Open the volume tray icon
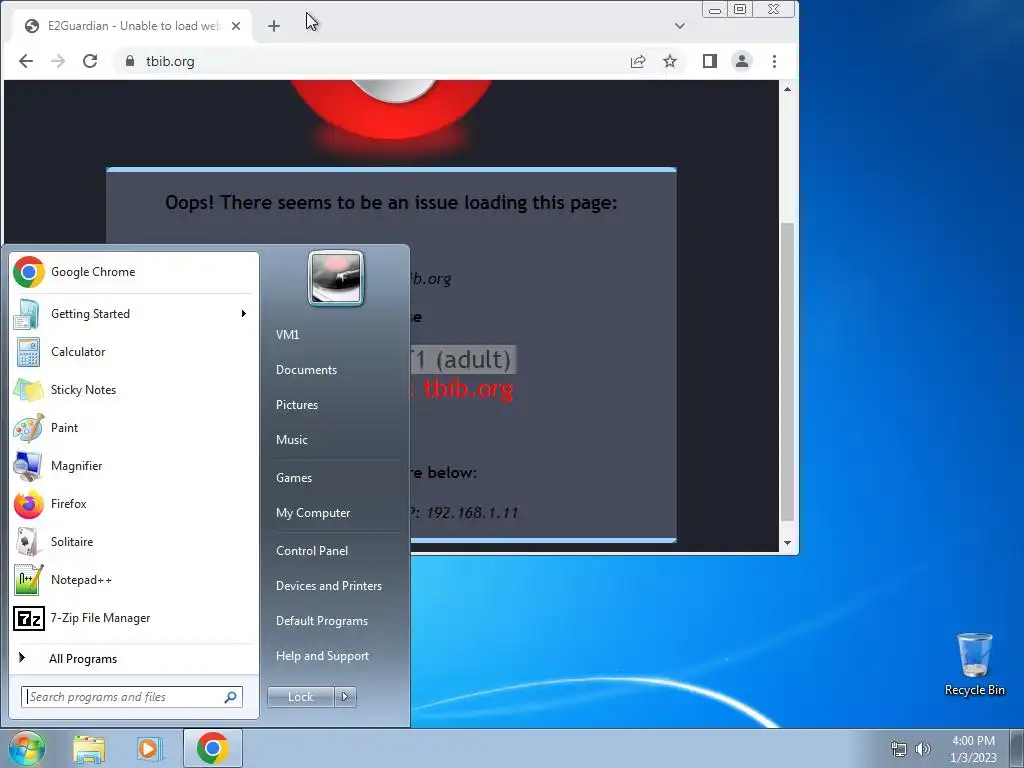 (x=923, y=749)
